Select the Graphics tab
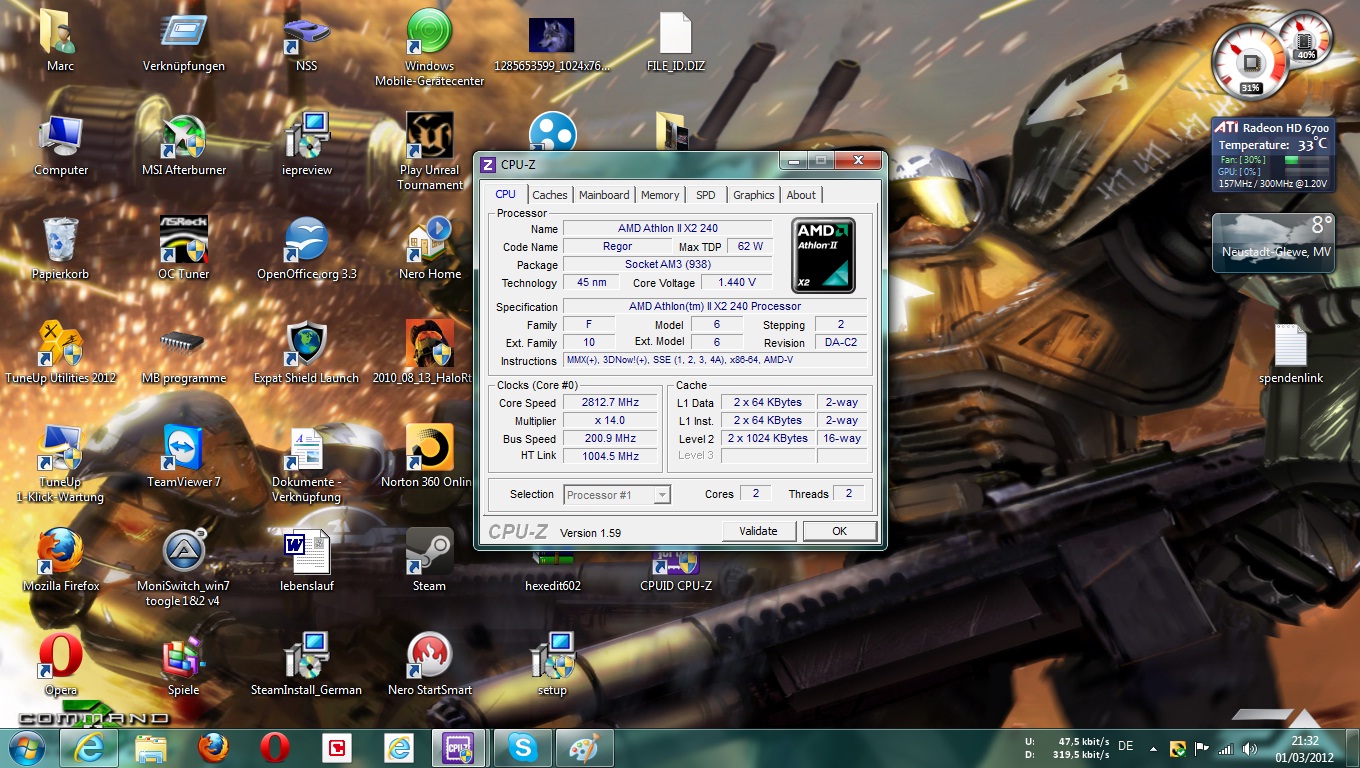Image resolution: width=1360 pixels, height=768 pixels. [x=753, y=195]
